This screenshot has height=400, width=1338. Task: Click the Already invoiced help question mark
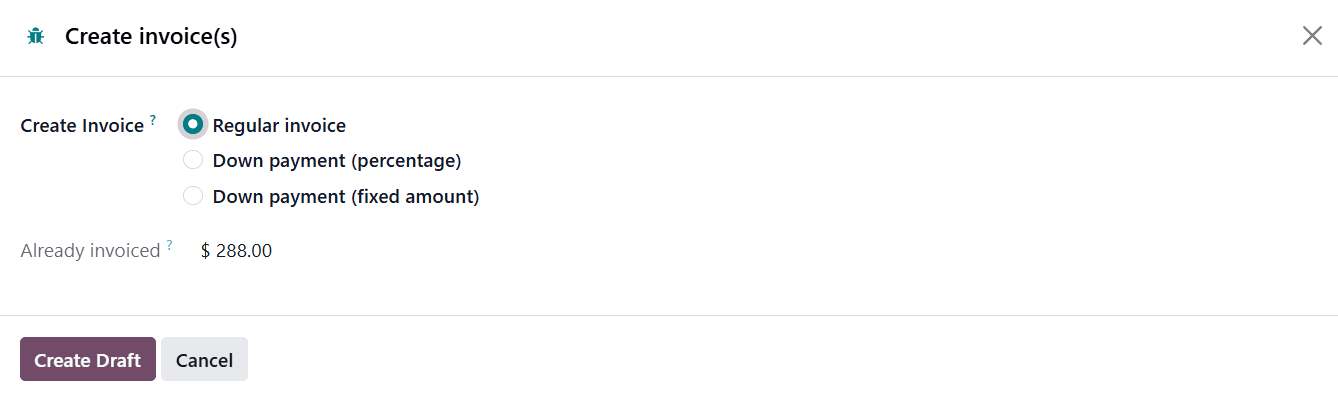pos(170,245)
